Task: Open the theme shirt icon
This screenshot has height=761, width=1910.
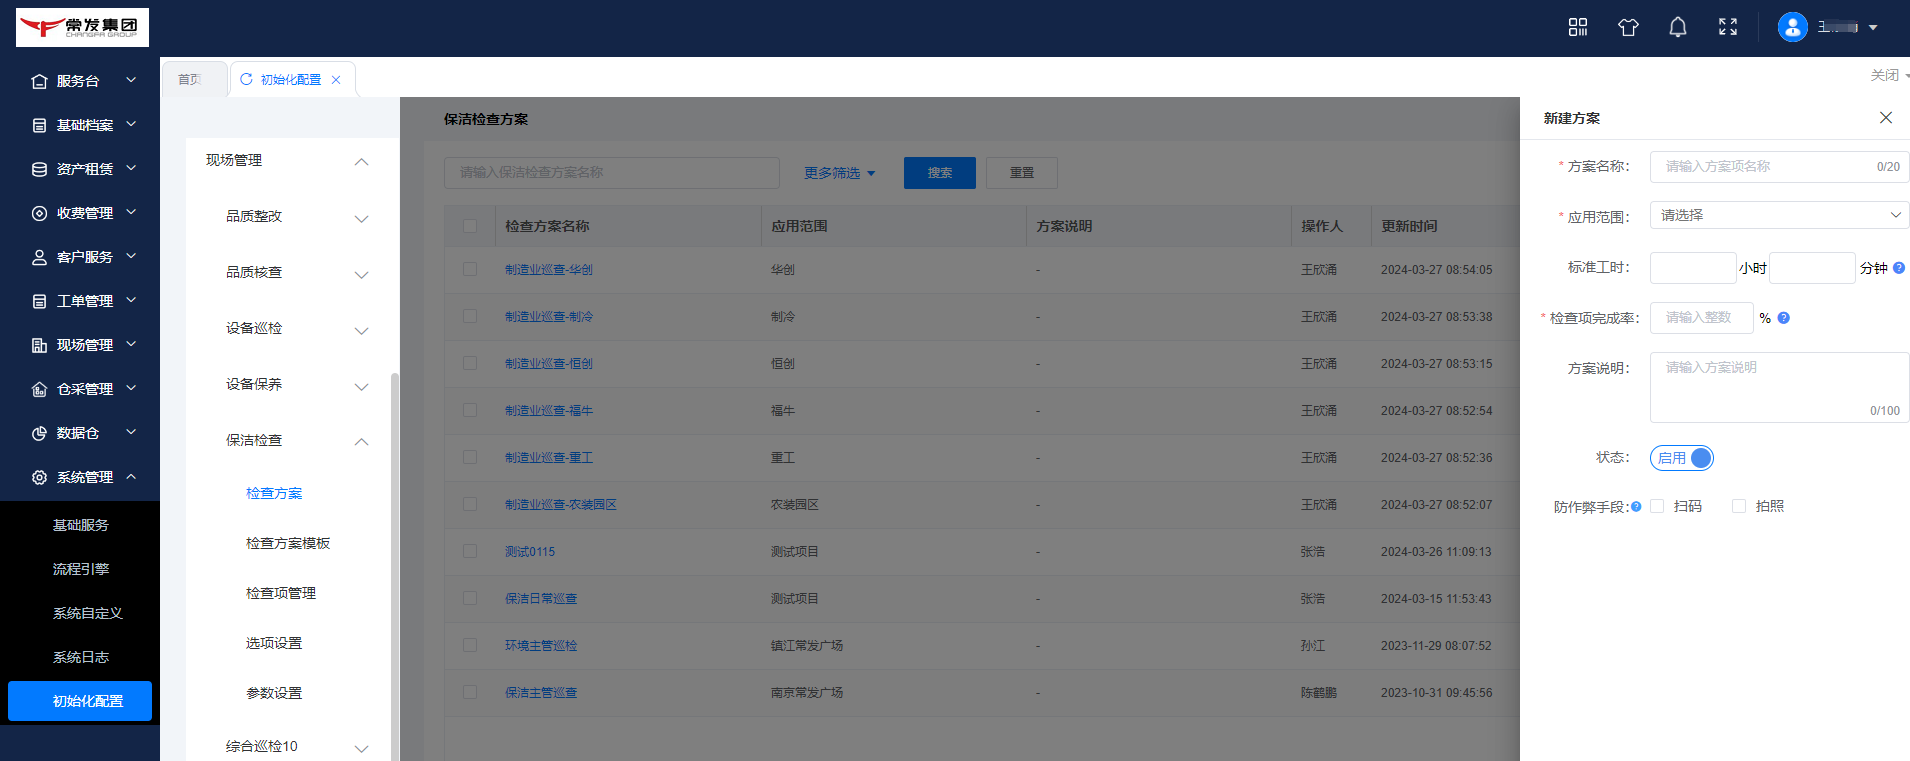Action: click(x=1628, y=28)
